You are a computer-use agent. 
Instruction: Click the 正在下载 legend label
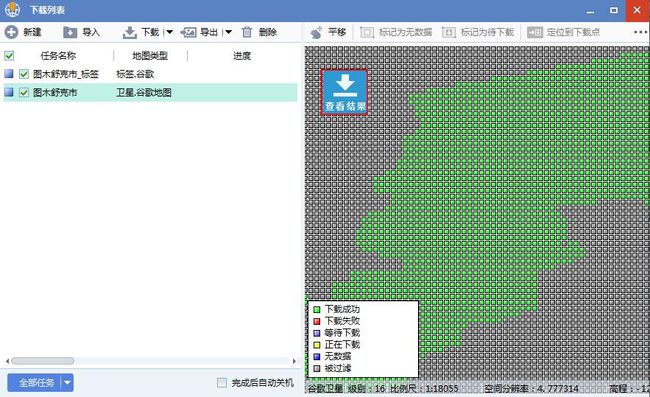click(x=342, y=344)
